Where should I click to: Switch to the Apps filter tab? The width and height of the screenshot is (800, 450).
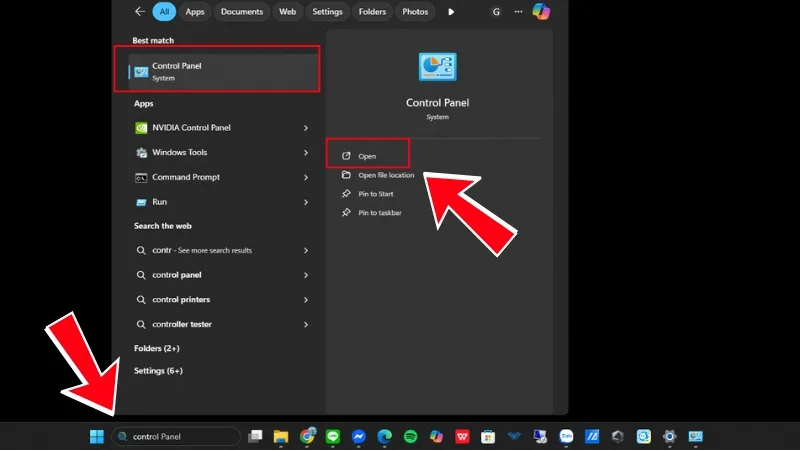[195, 12]
